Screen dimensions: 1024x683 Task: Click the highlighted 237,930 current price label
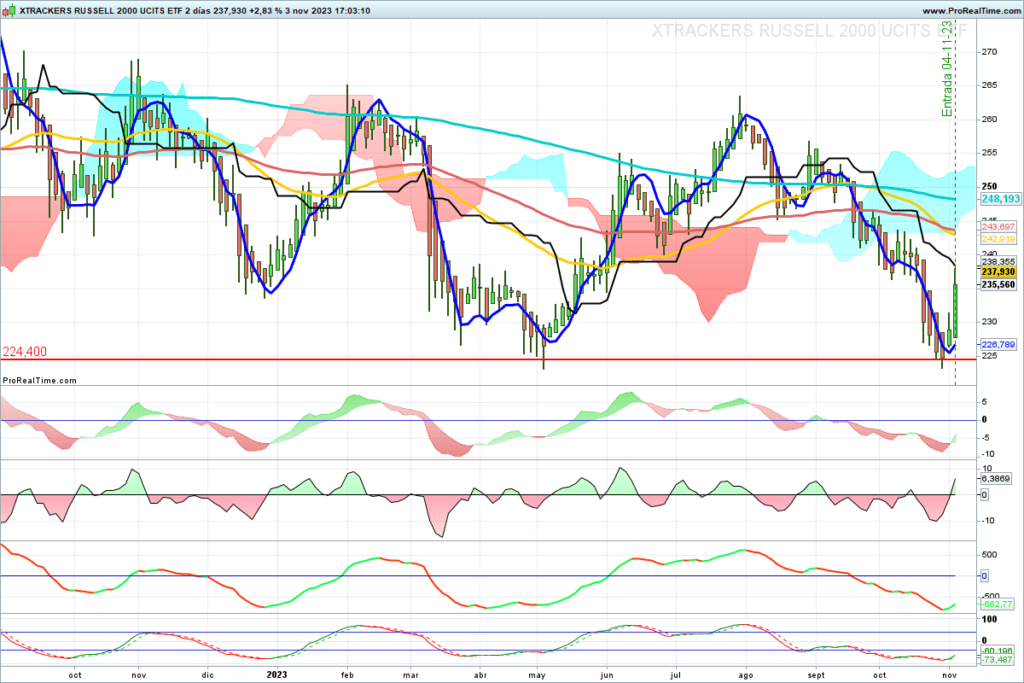click(x=998, y=272)
